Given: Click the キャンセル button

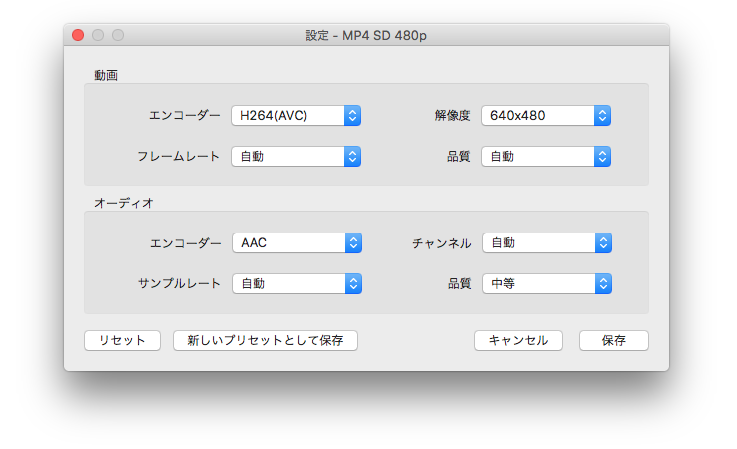Looking at the screenshot, I should coord(518,340).
